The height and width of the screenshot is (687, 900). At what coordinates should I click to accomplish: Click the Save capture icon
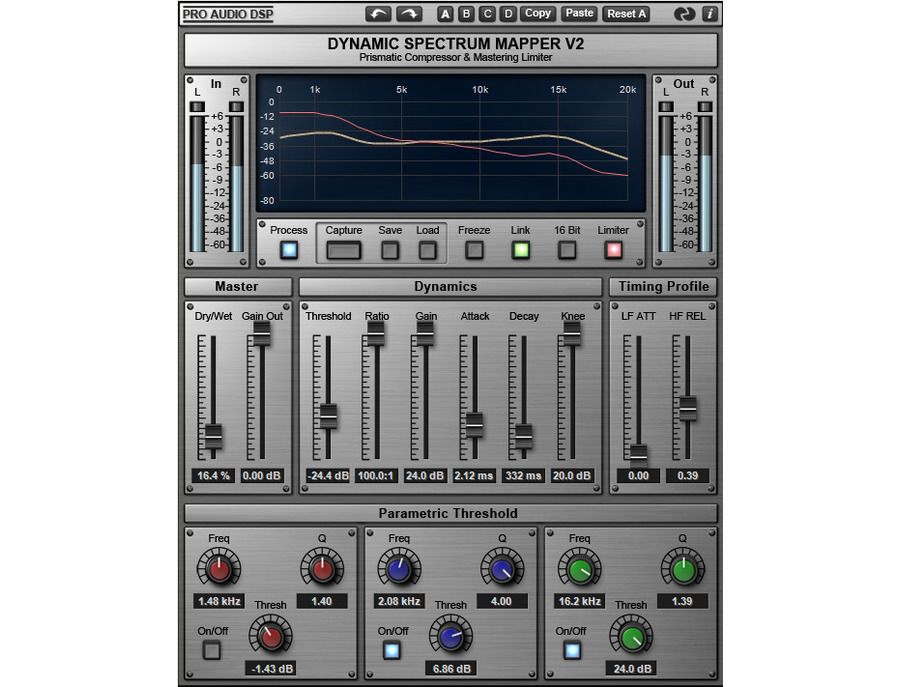[x=389, y=248]
